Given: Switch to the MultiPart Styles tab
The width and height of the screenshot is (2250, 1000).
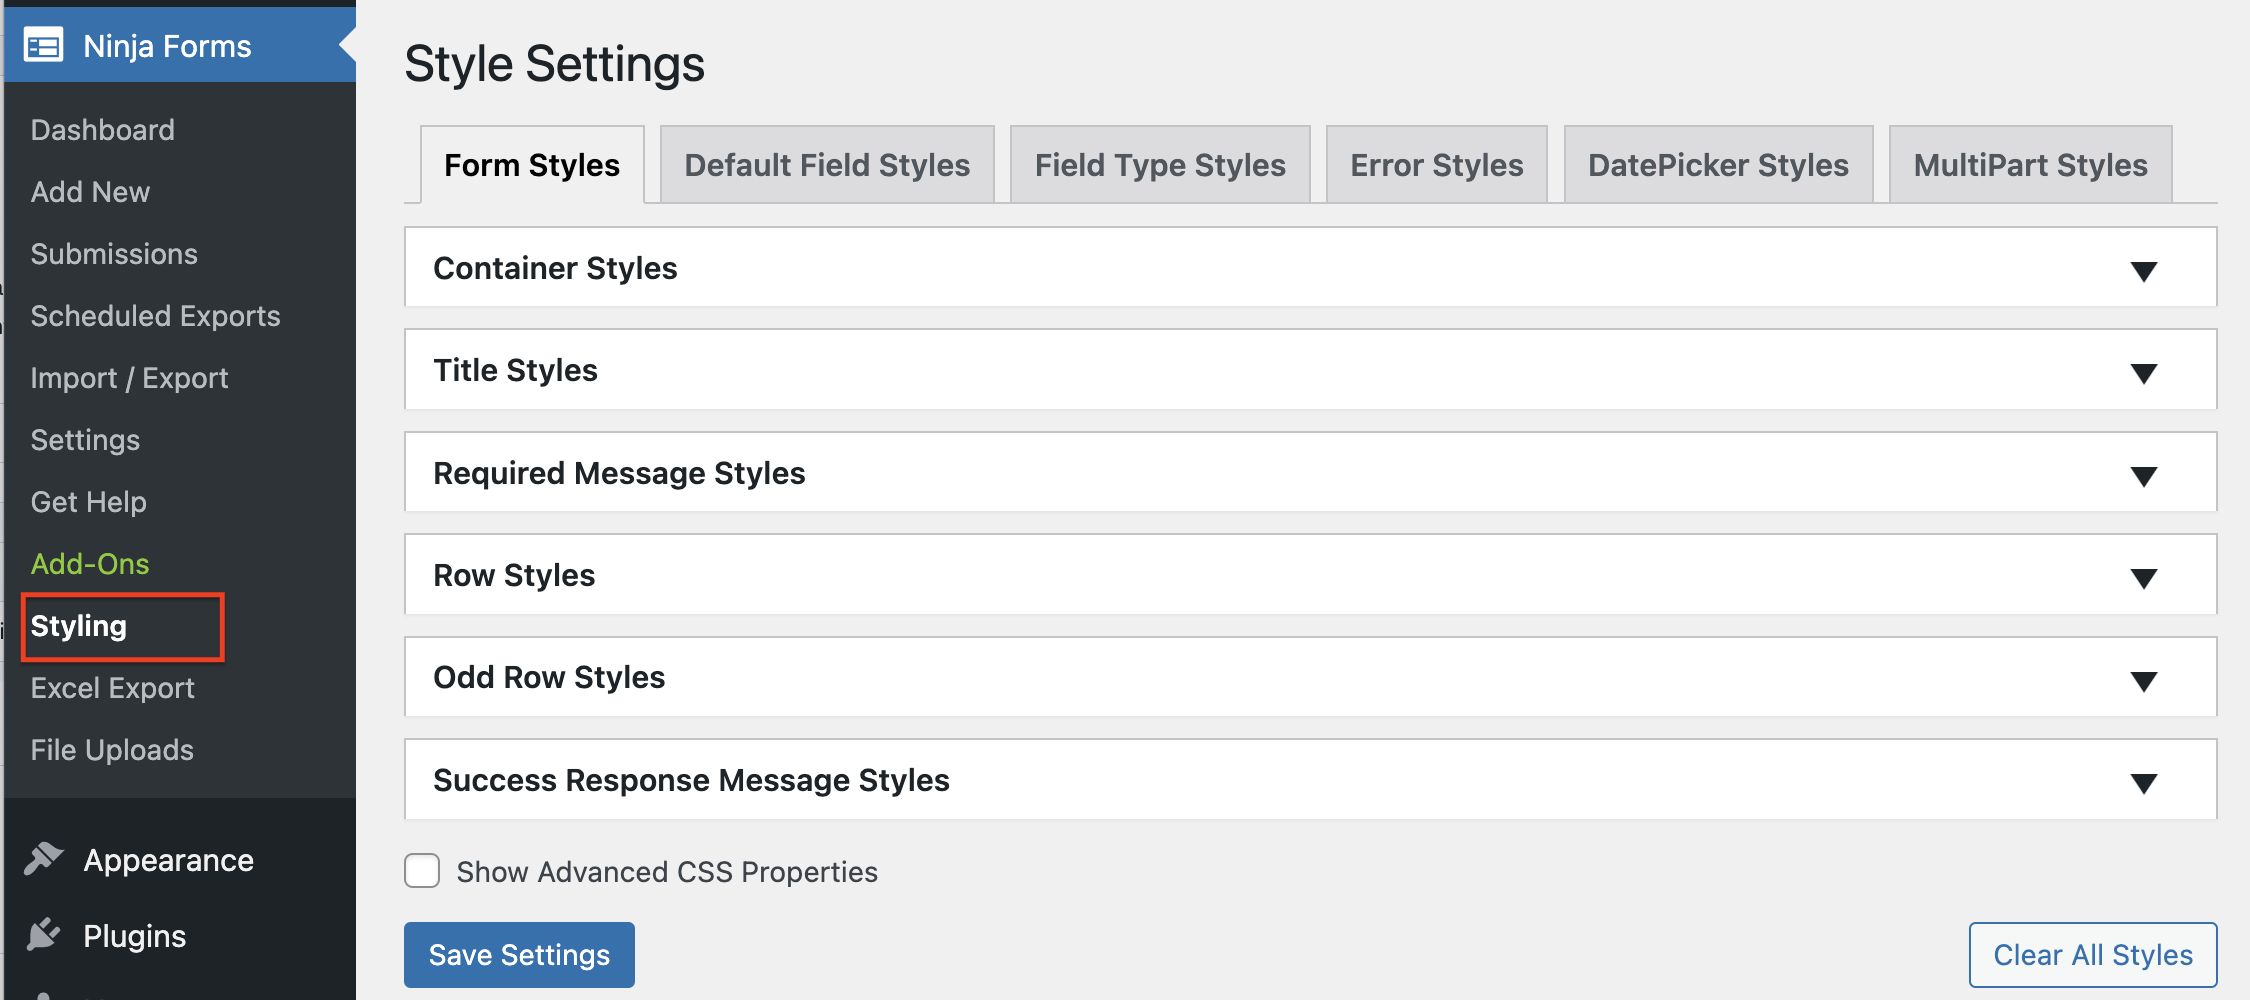Looking at the screenshot, I should [2029, 164].
